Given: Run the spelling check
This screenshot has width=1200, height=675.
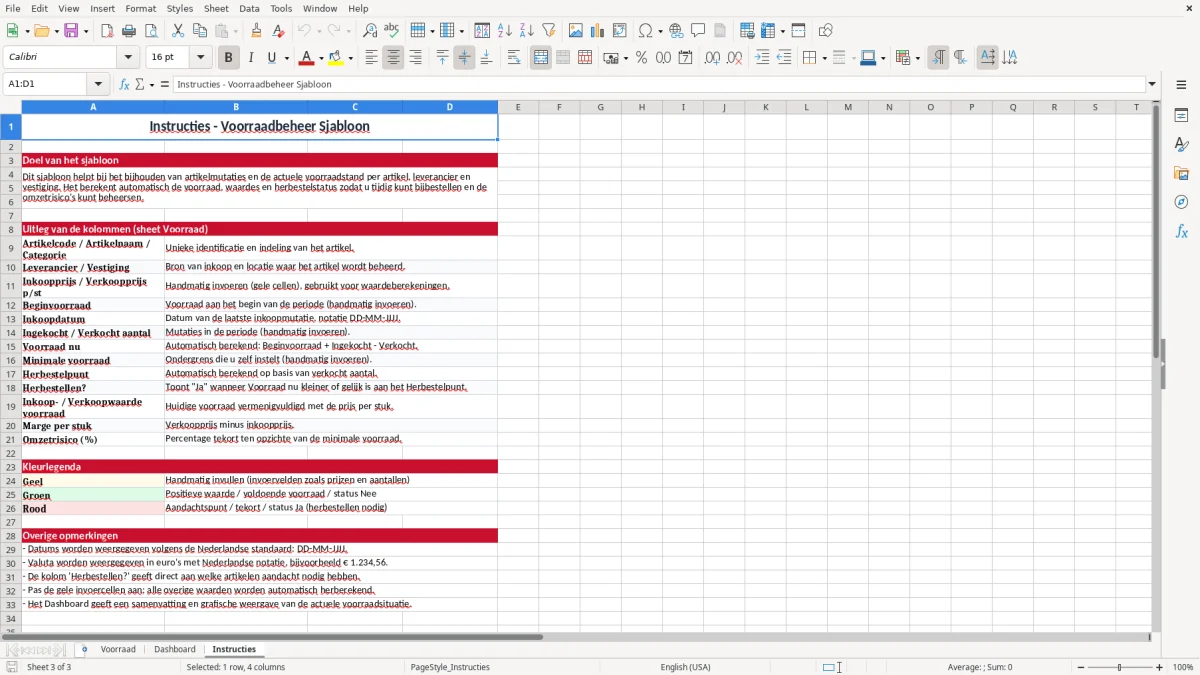Looking at the screenshot, I should [392, 31].
